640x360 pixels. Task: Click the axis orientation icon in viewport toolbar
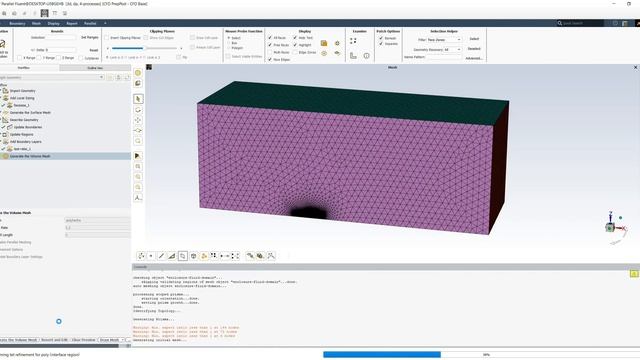pos(138,198)
